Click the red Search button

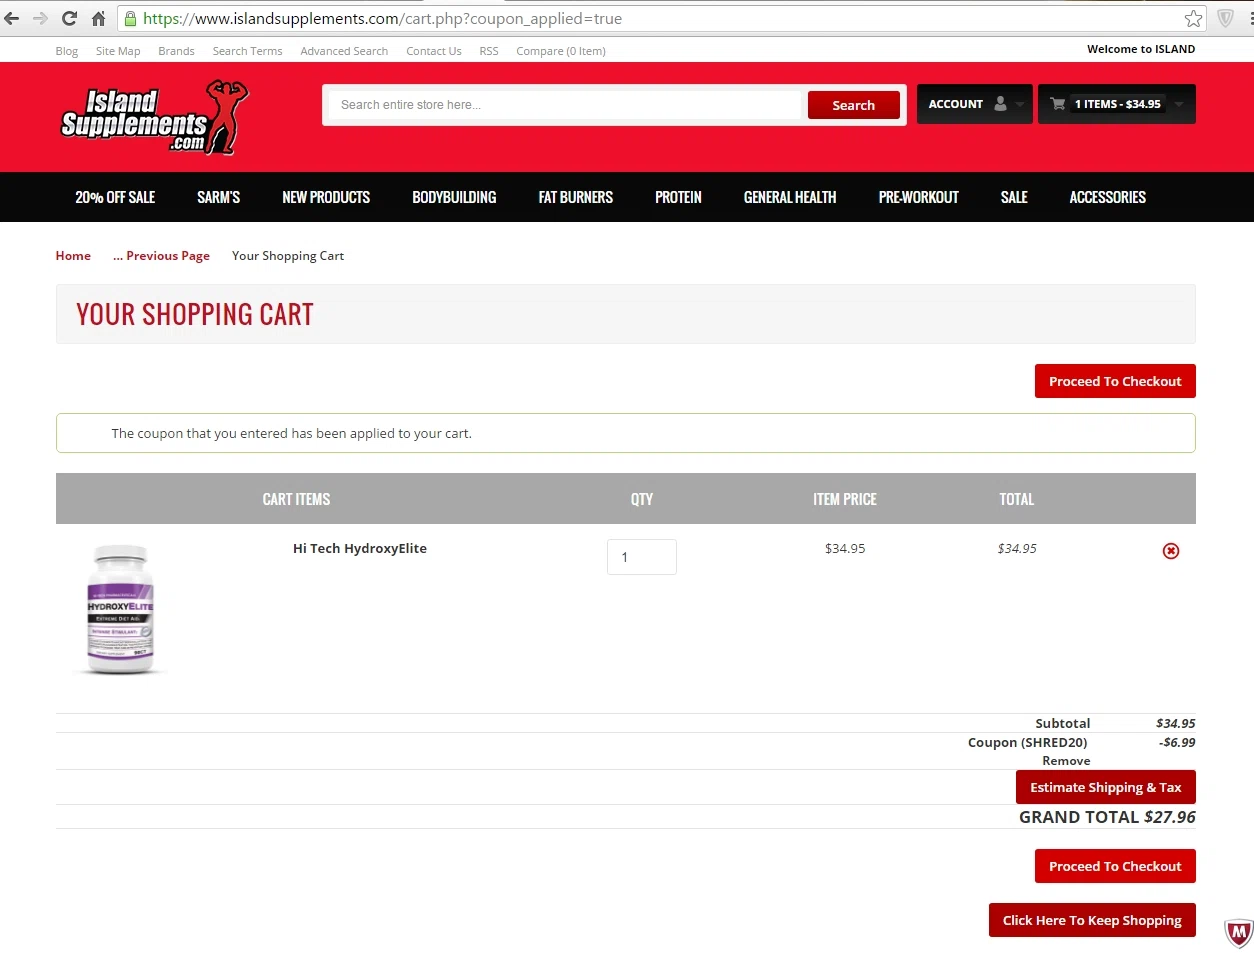(854, 105)
